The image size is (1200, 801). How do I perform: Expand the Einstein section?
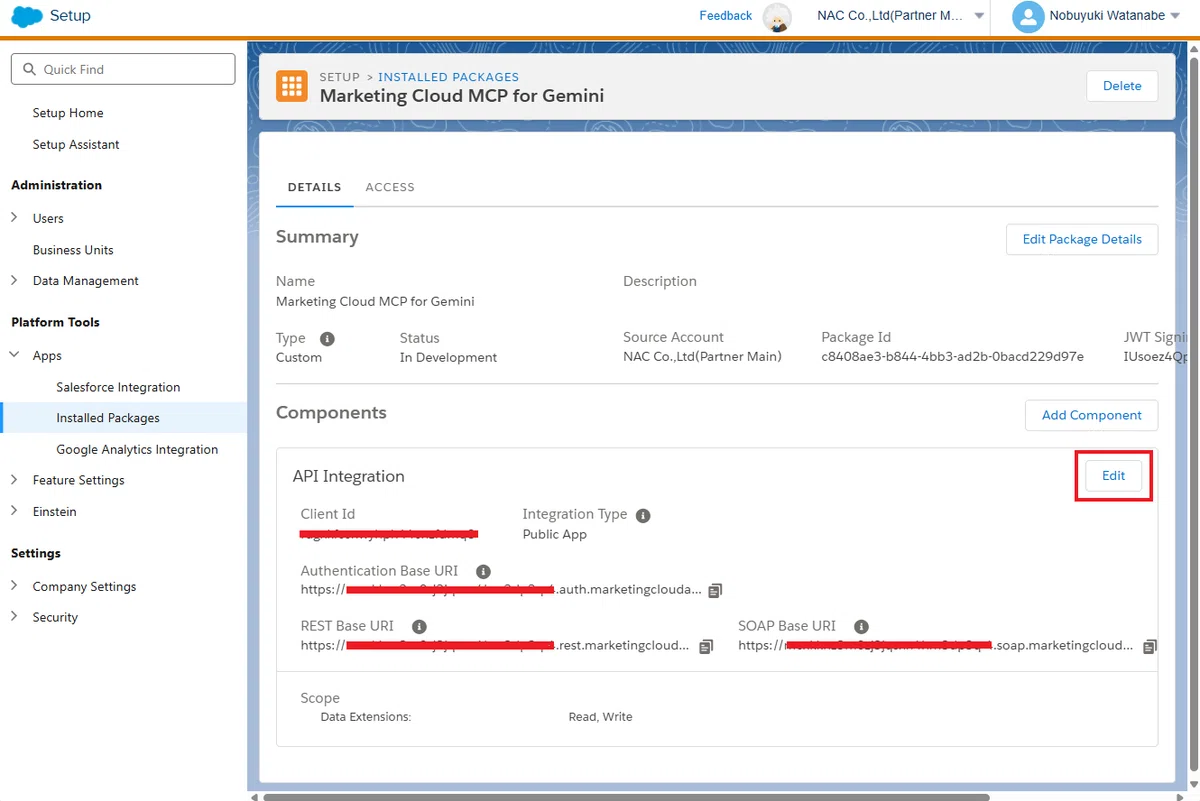coord(14,511)
